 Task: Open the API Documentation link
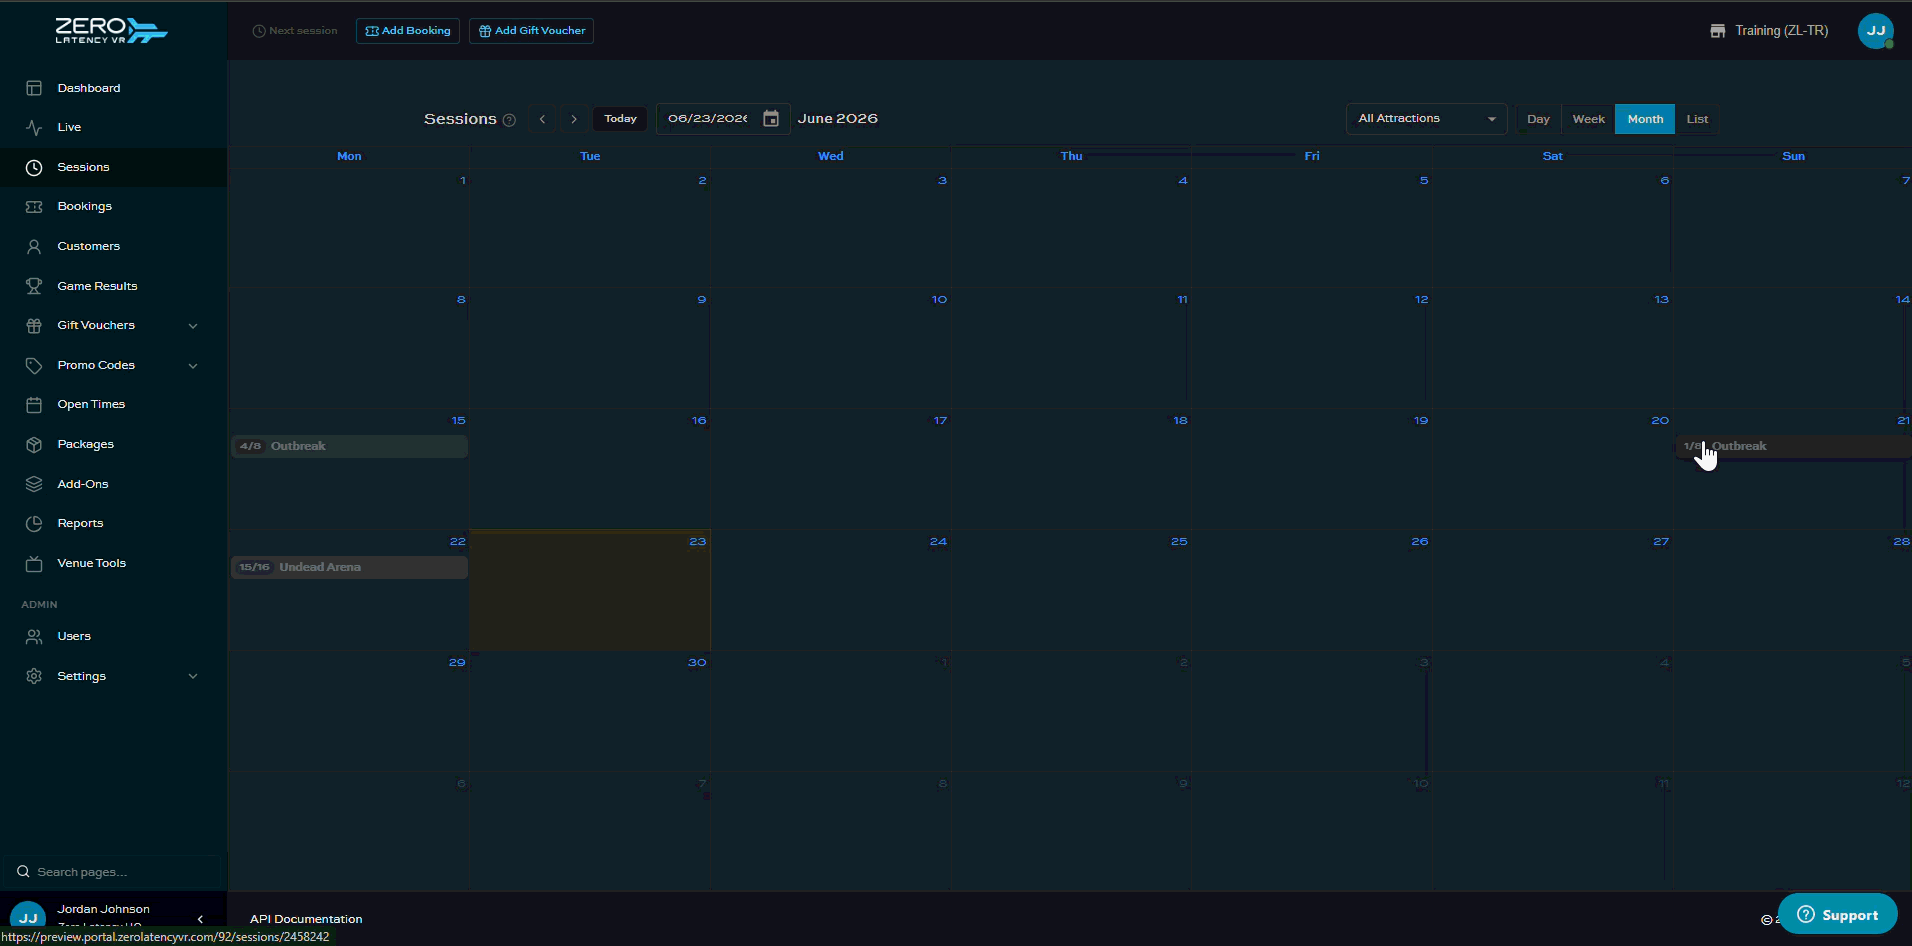(306, 919)
